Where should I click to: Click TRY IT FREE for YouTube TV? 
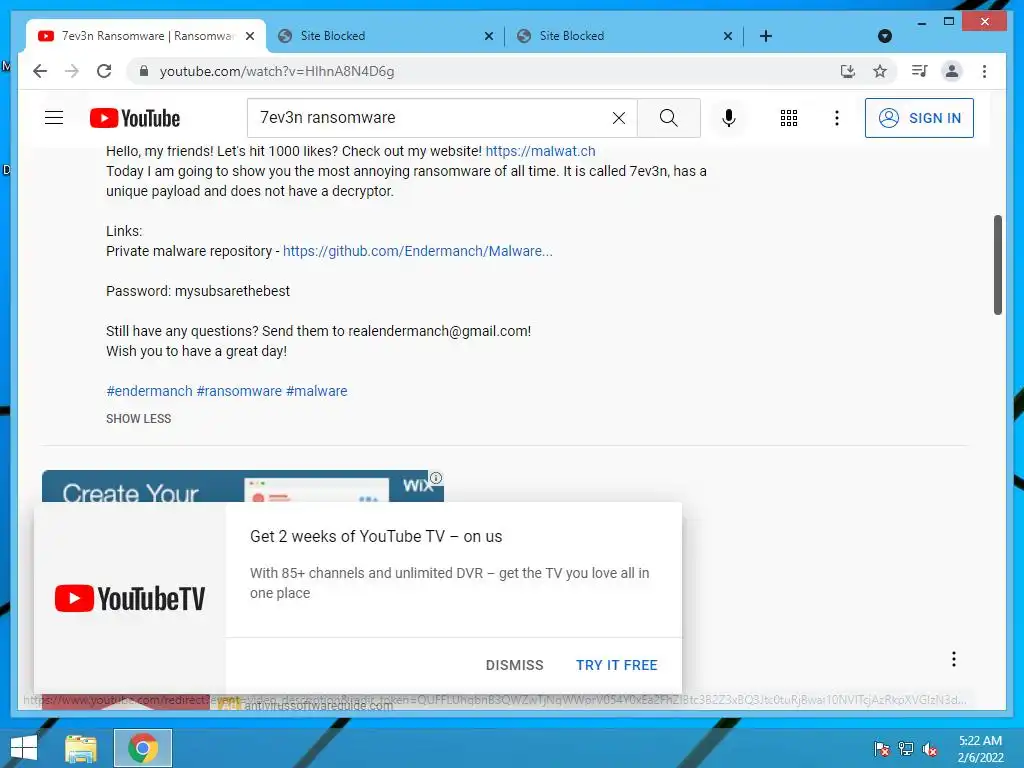(x=616, y=665)
